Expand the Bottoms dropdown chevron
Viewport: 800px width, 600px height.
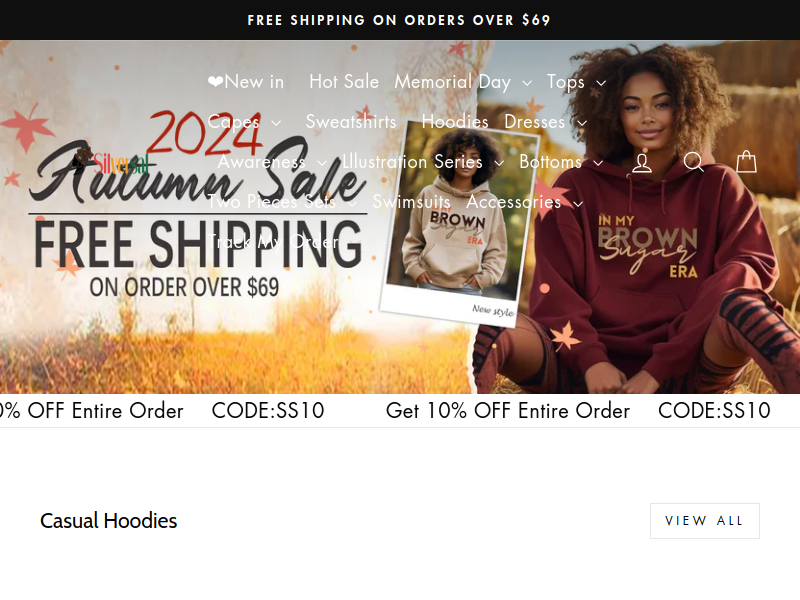598,163
